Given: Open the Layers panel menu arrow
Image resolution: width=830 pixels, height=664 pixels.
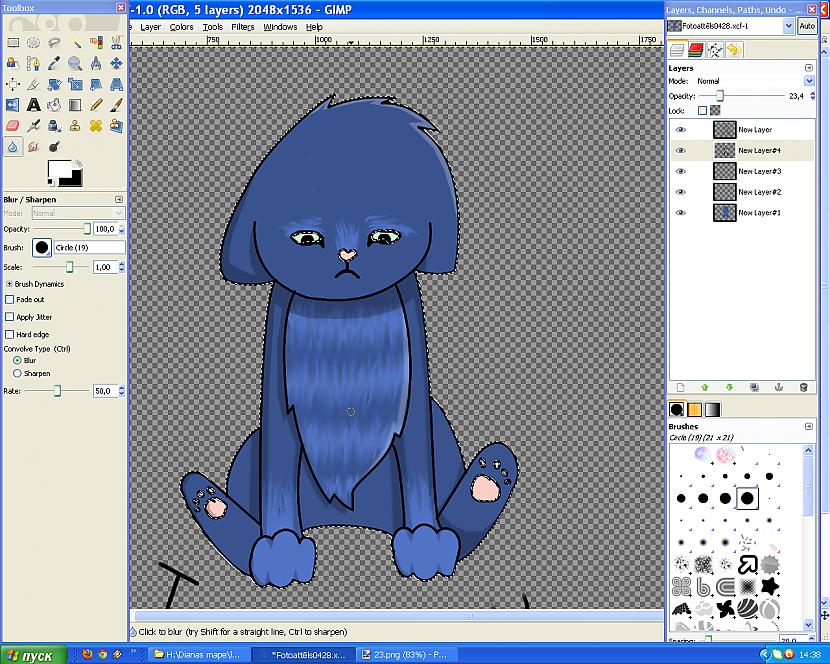Looking at the screenshot, I should (x=808, y=68).
